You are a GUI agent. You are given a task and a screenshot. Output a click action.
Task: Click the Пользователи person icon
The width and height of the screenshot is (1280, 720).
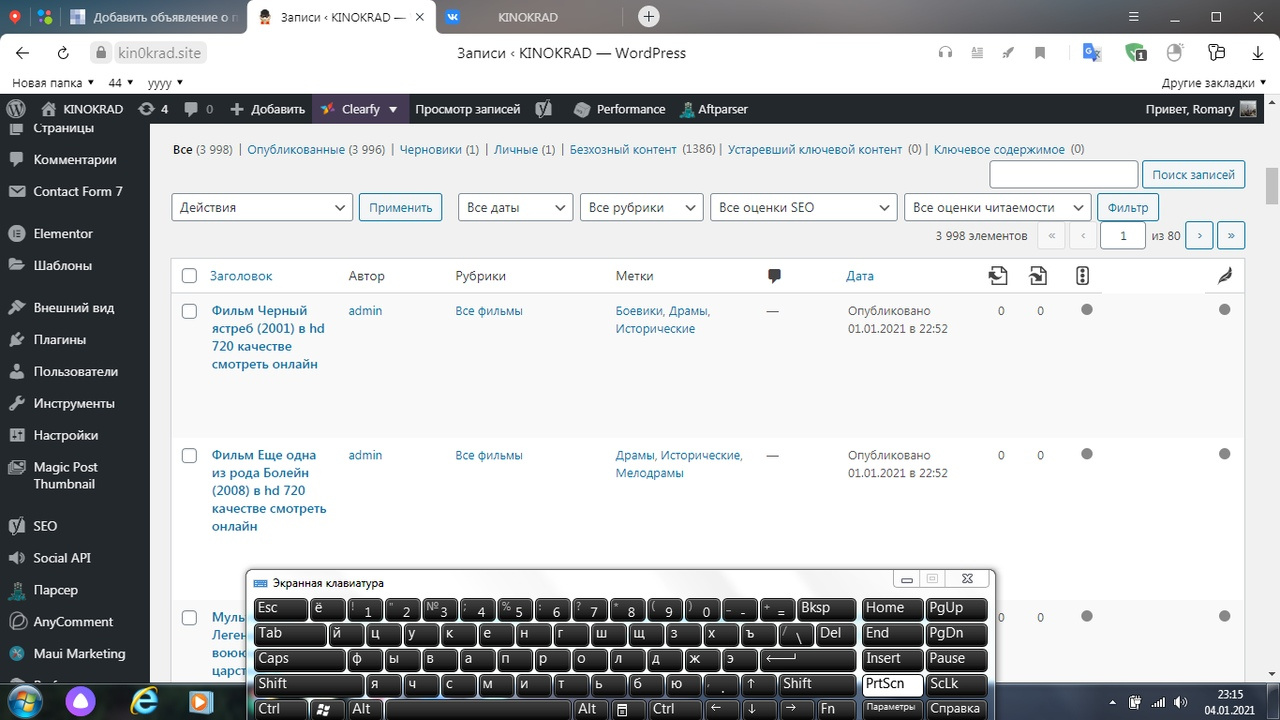click(x=16, y=371)
